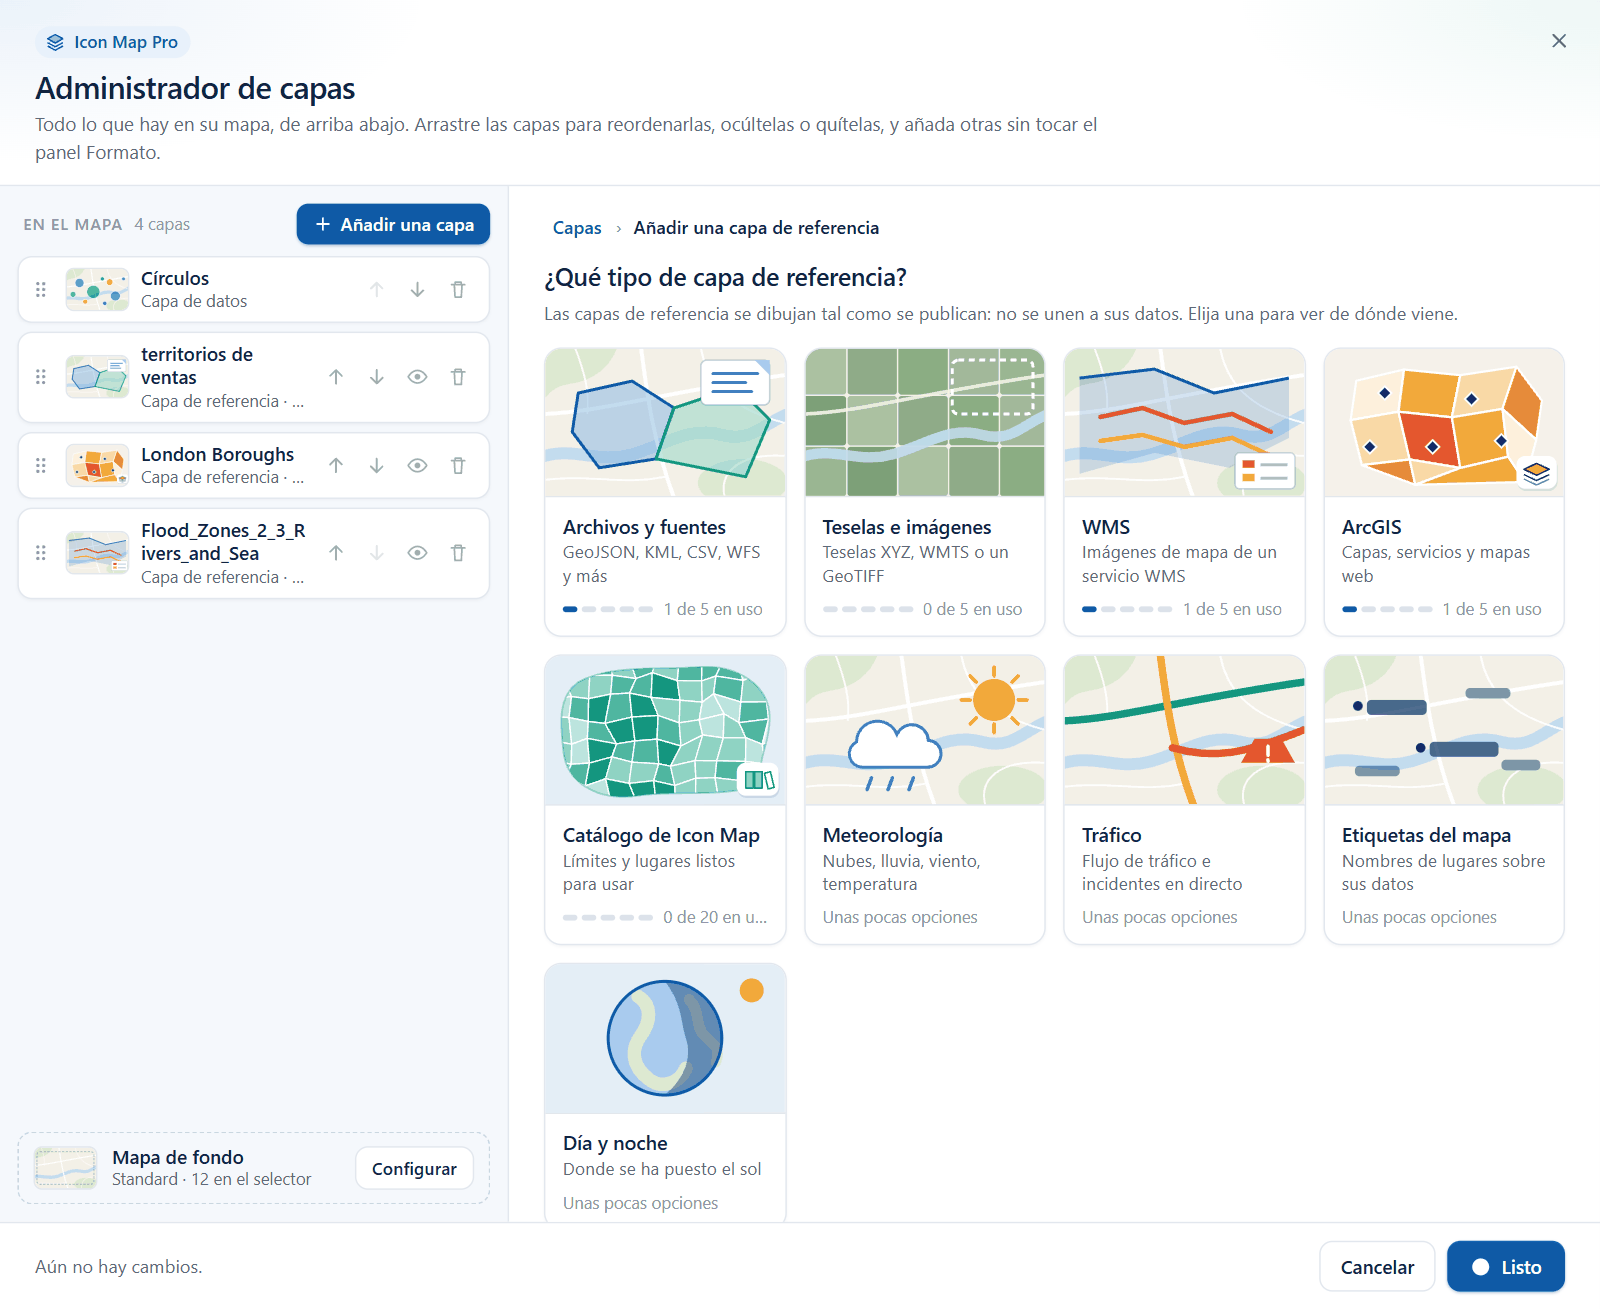Click drag handle of London Boroughs layer
The height and width of the screenshot is (1309, 1600).
pos(41,465)
